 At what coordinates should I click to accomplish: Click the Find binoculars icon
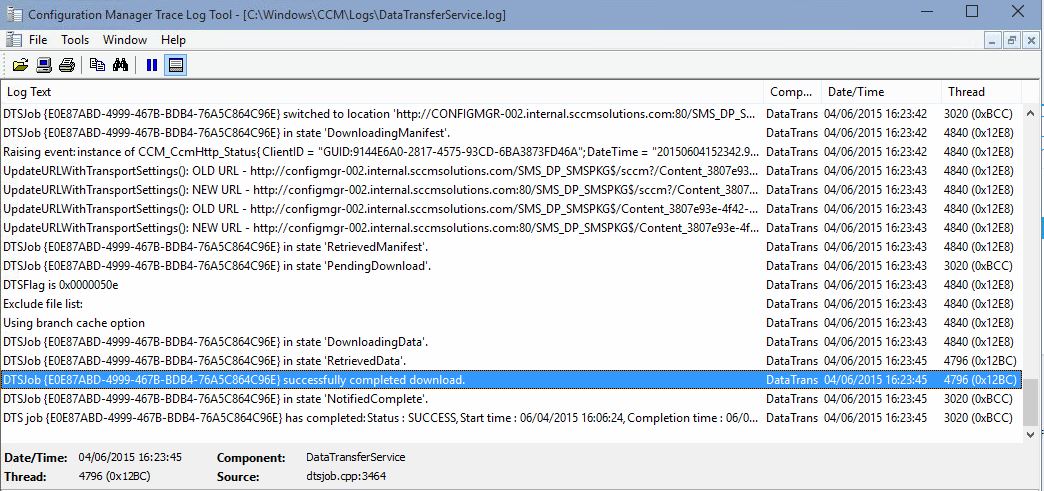coord(120,66)
